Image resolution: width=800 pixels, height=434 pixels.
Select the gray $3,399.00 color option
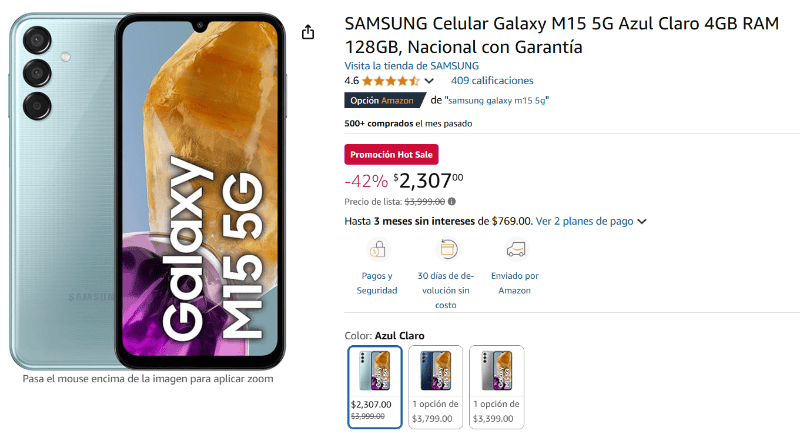coord(497,386)
